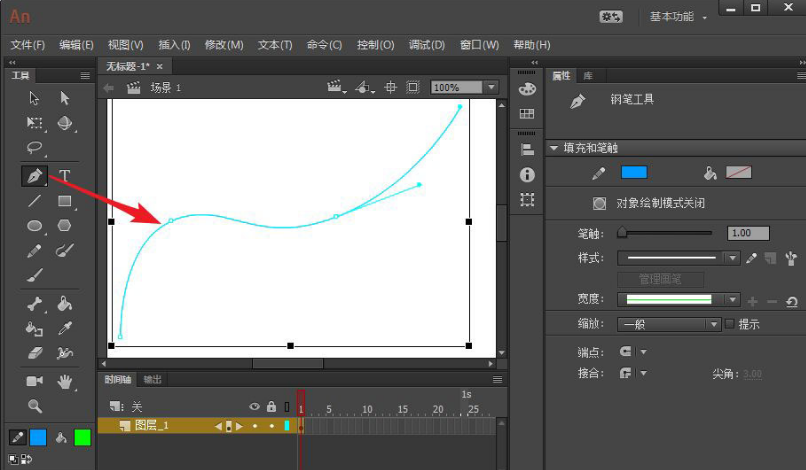
Task: Open the Commands menu
Action: click(x=324, y=45)
